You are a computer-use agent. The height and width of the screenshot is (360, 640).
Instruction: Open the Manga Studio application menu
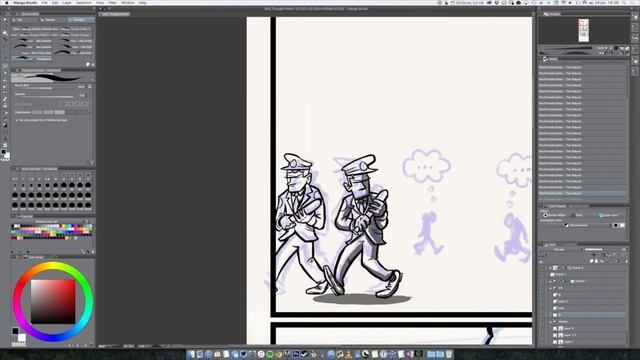point(25,3)
